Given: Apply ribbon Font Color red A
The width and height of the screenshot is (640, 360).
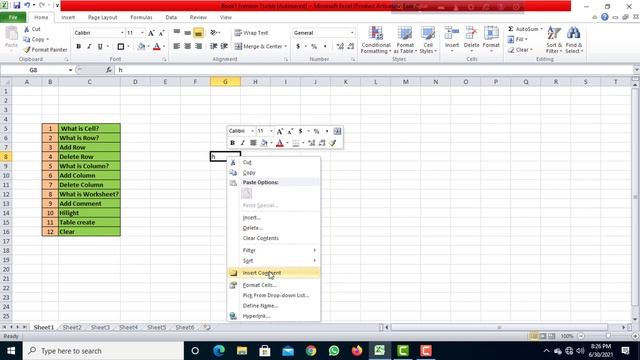Looking at the screenshot, I should [x=157, y=47].
